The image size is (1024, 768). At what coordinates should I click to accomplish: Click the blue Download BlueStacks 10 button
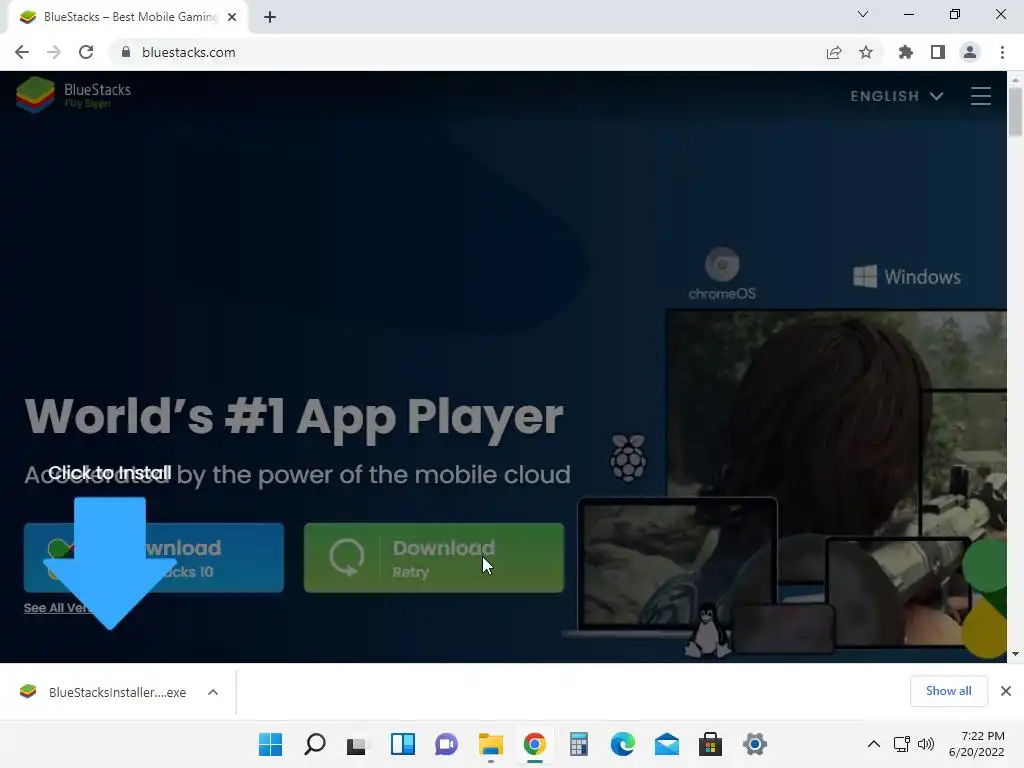point(154,558)
